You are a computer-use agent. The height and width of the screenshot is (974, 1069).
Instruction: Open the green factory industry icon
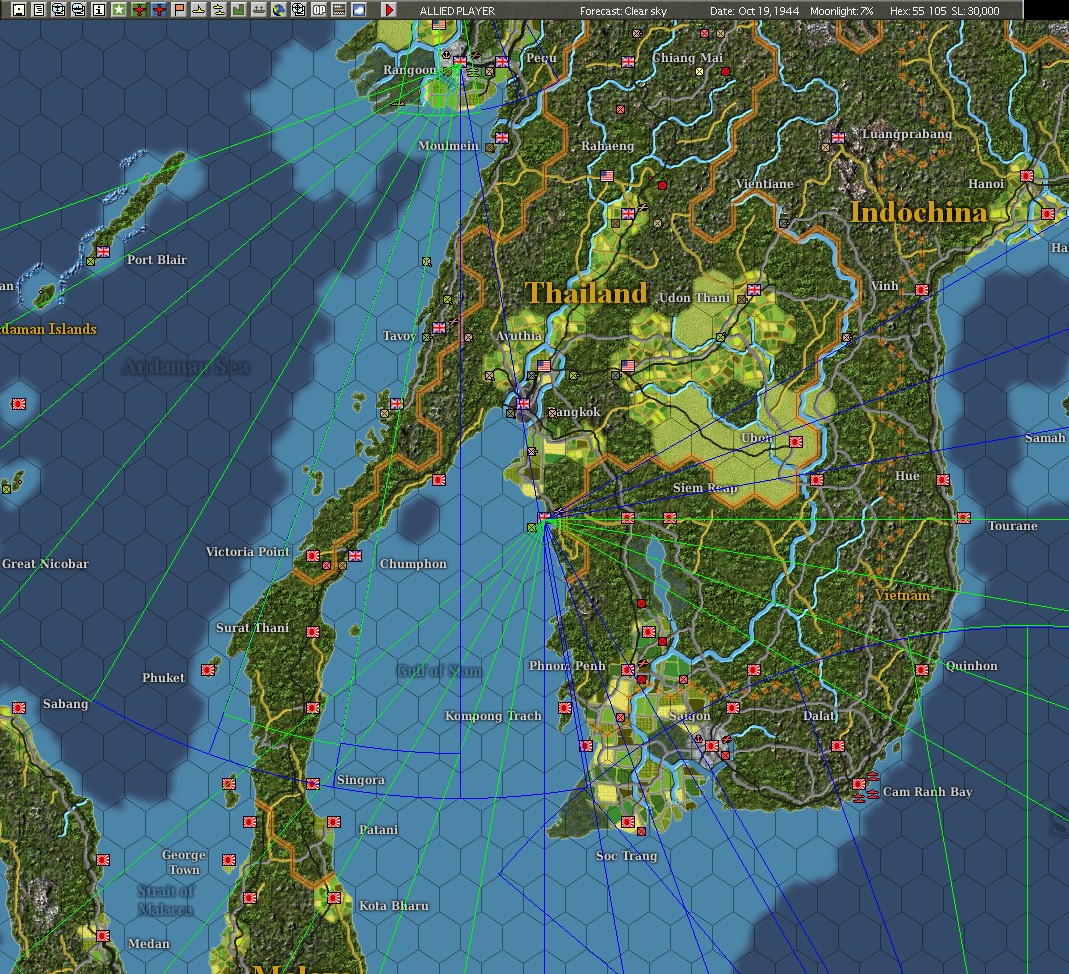point(239,10)
